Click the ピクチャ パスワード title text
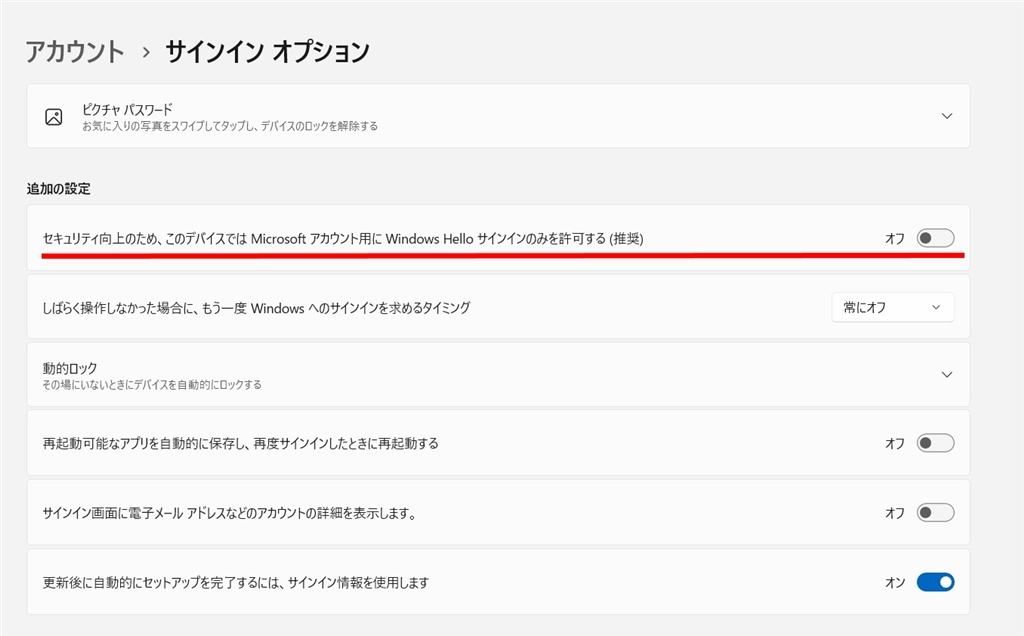1024x636 pixels. coord(128,108)
